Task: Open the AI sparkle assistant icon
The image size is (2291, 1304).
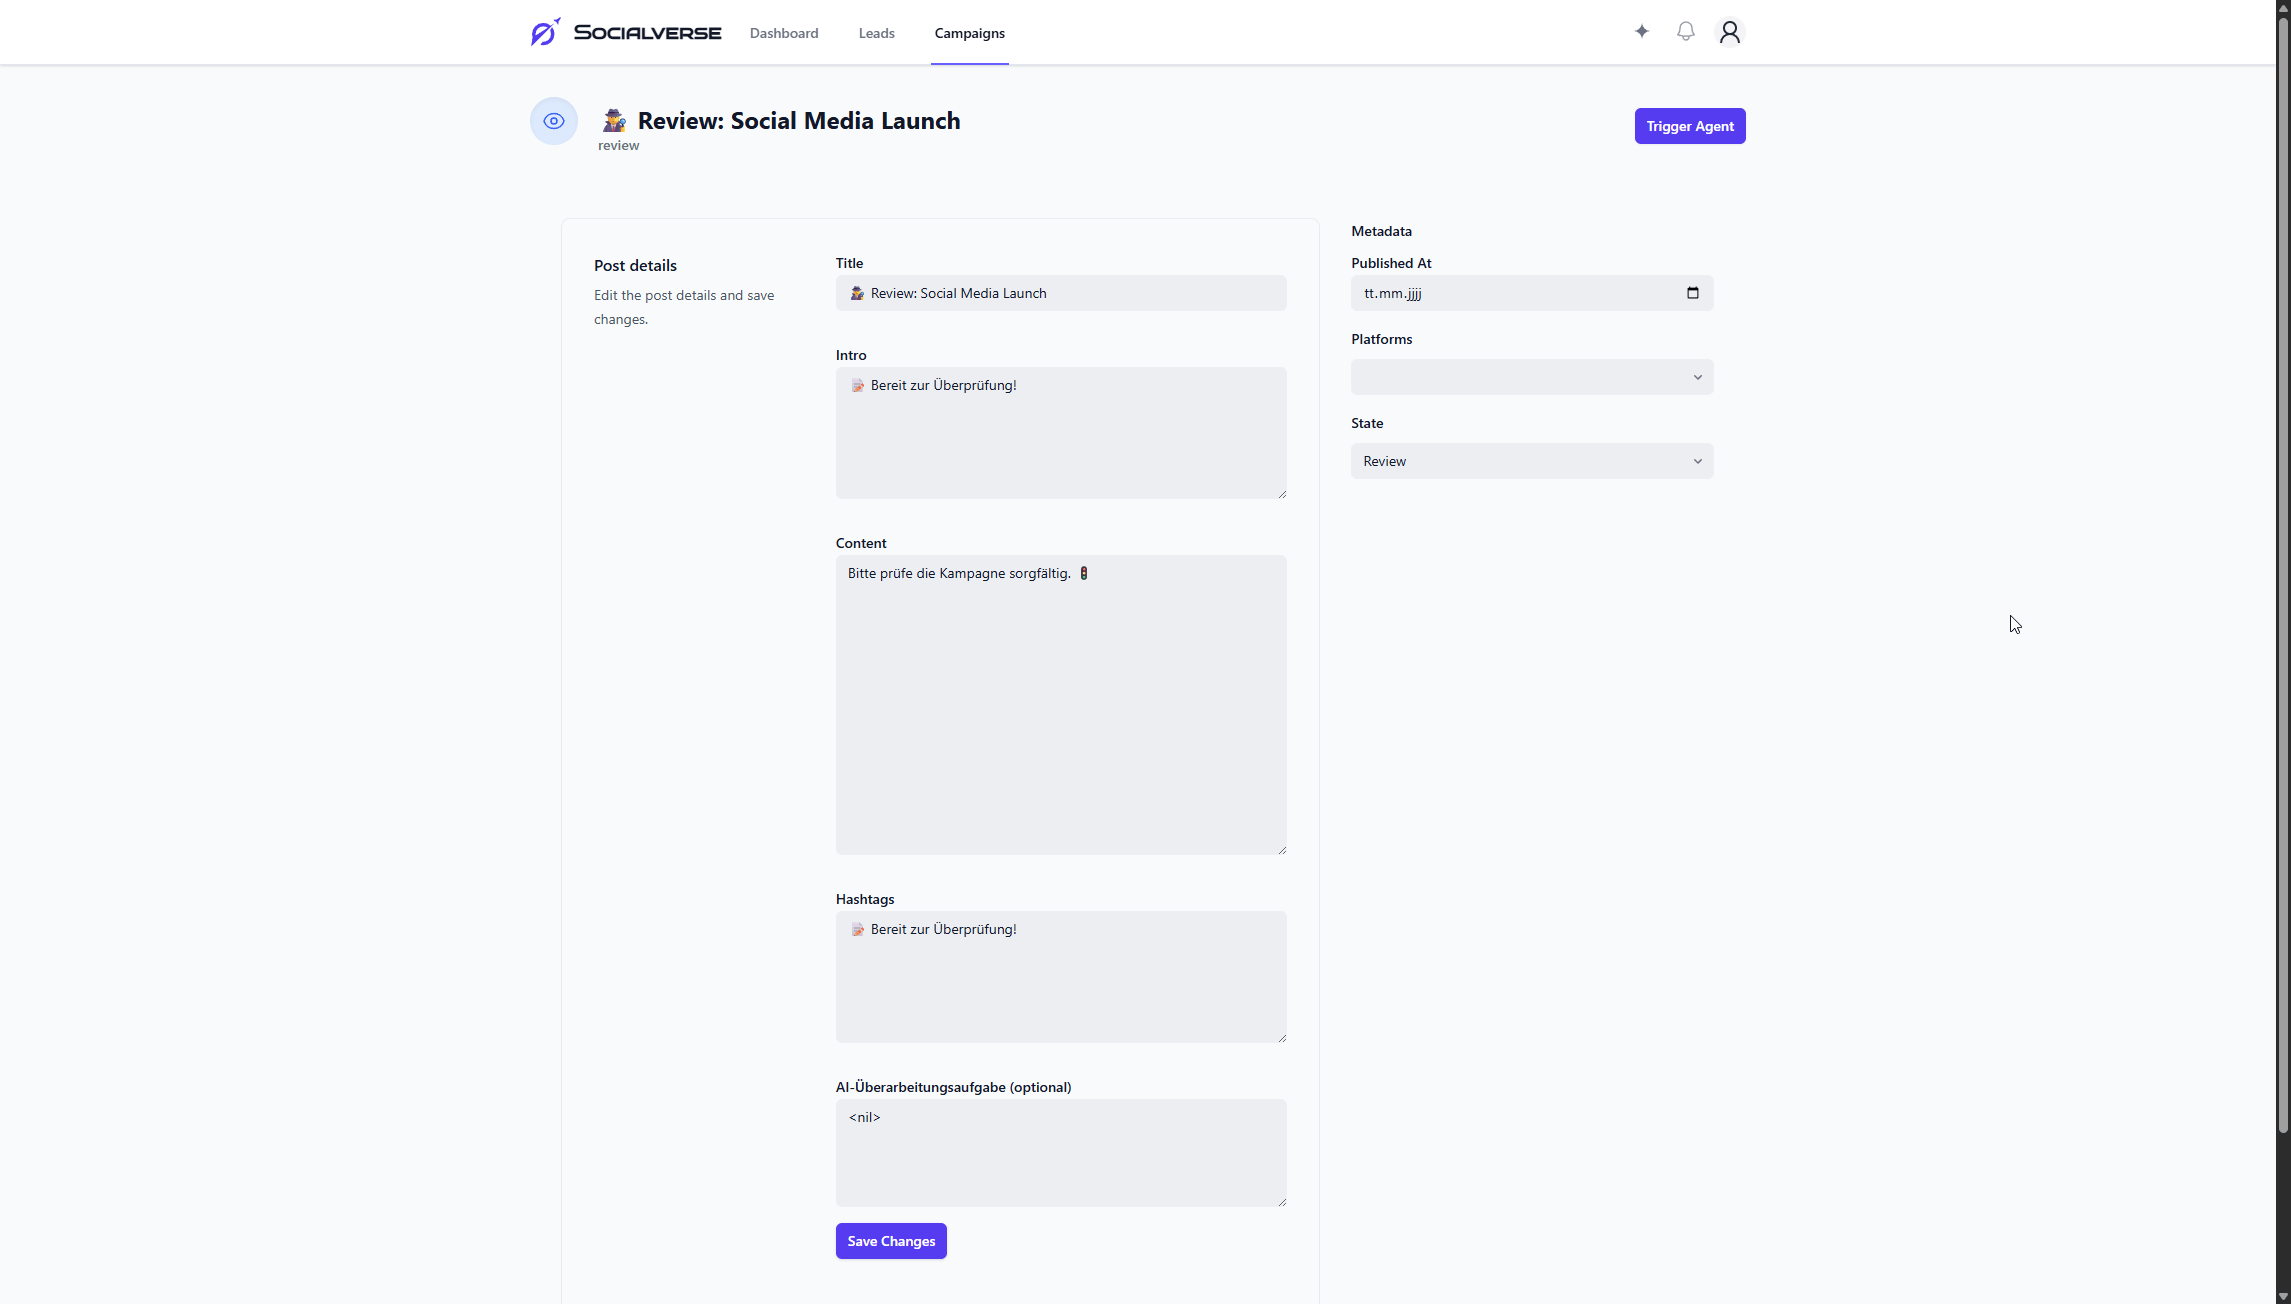Action: (x=1641, y=32)
